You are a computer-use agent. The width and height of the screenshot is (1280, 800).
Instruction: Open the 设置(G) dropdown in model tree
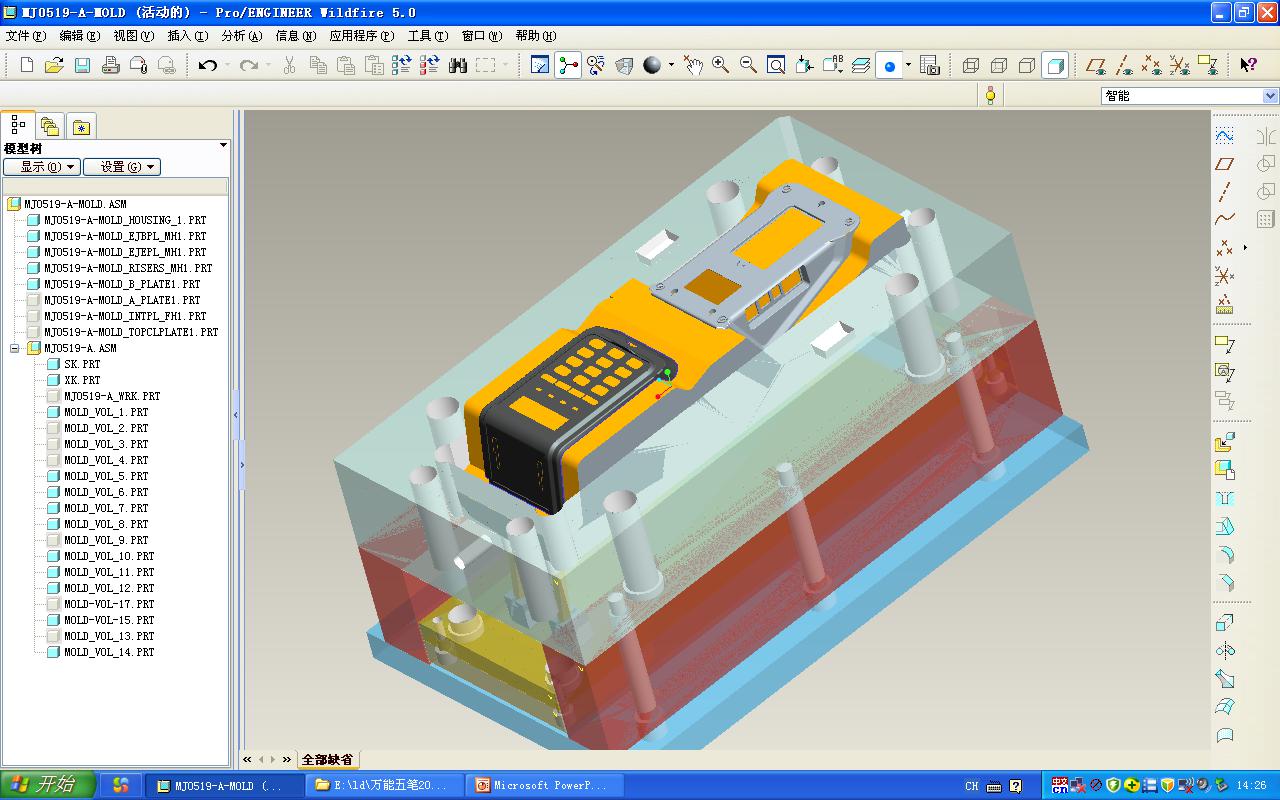click(122, 167)
